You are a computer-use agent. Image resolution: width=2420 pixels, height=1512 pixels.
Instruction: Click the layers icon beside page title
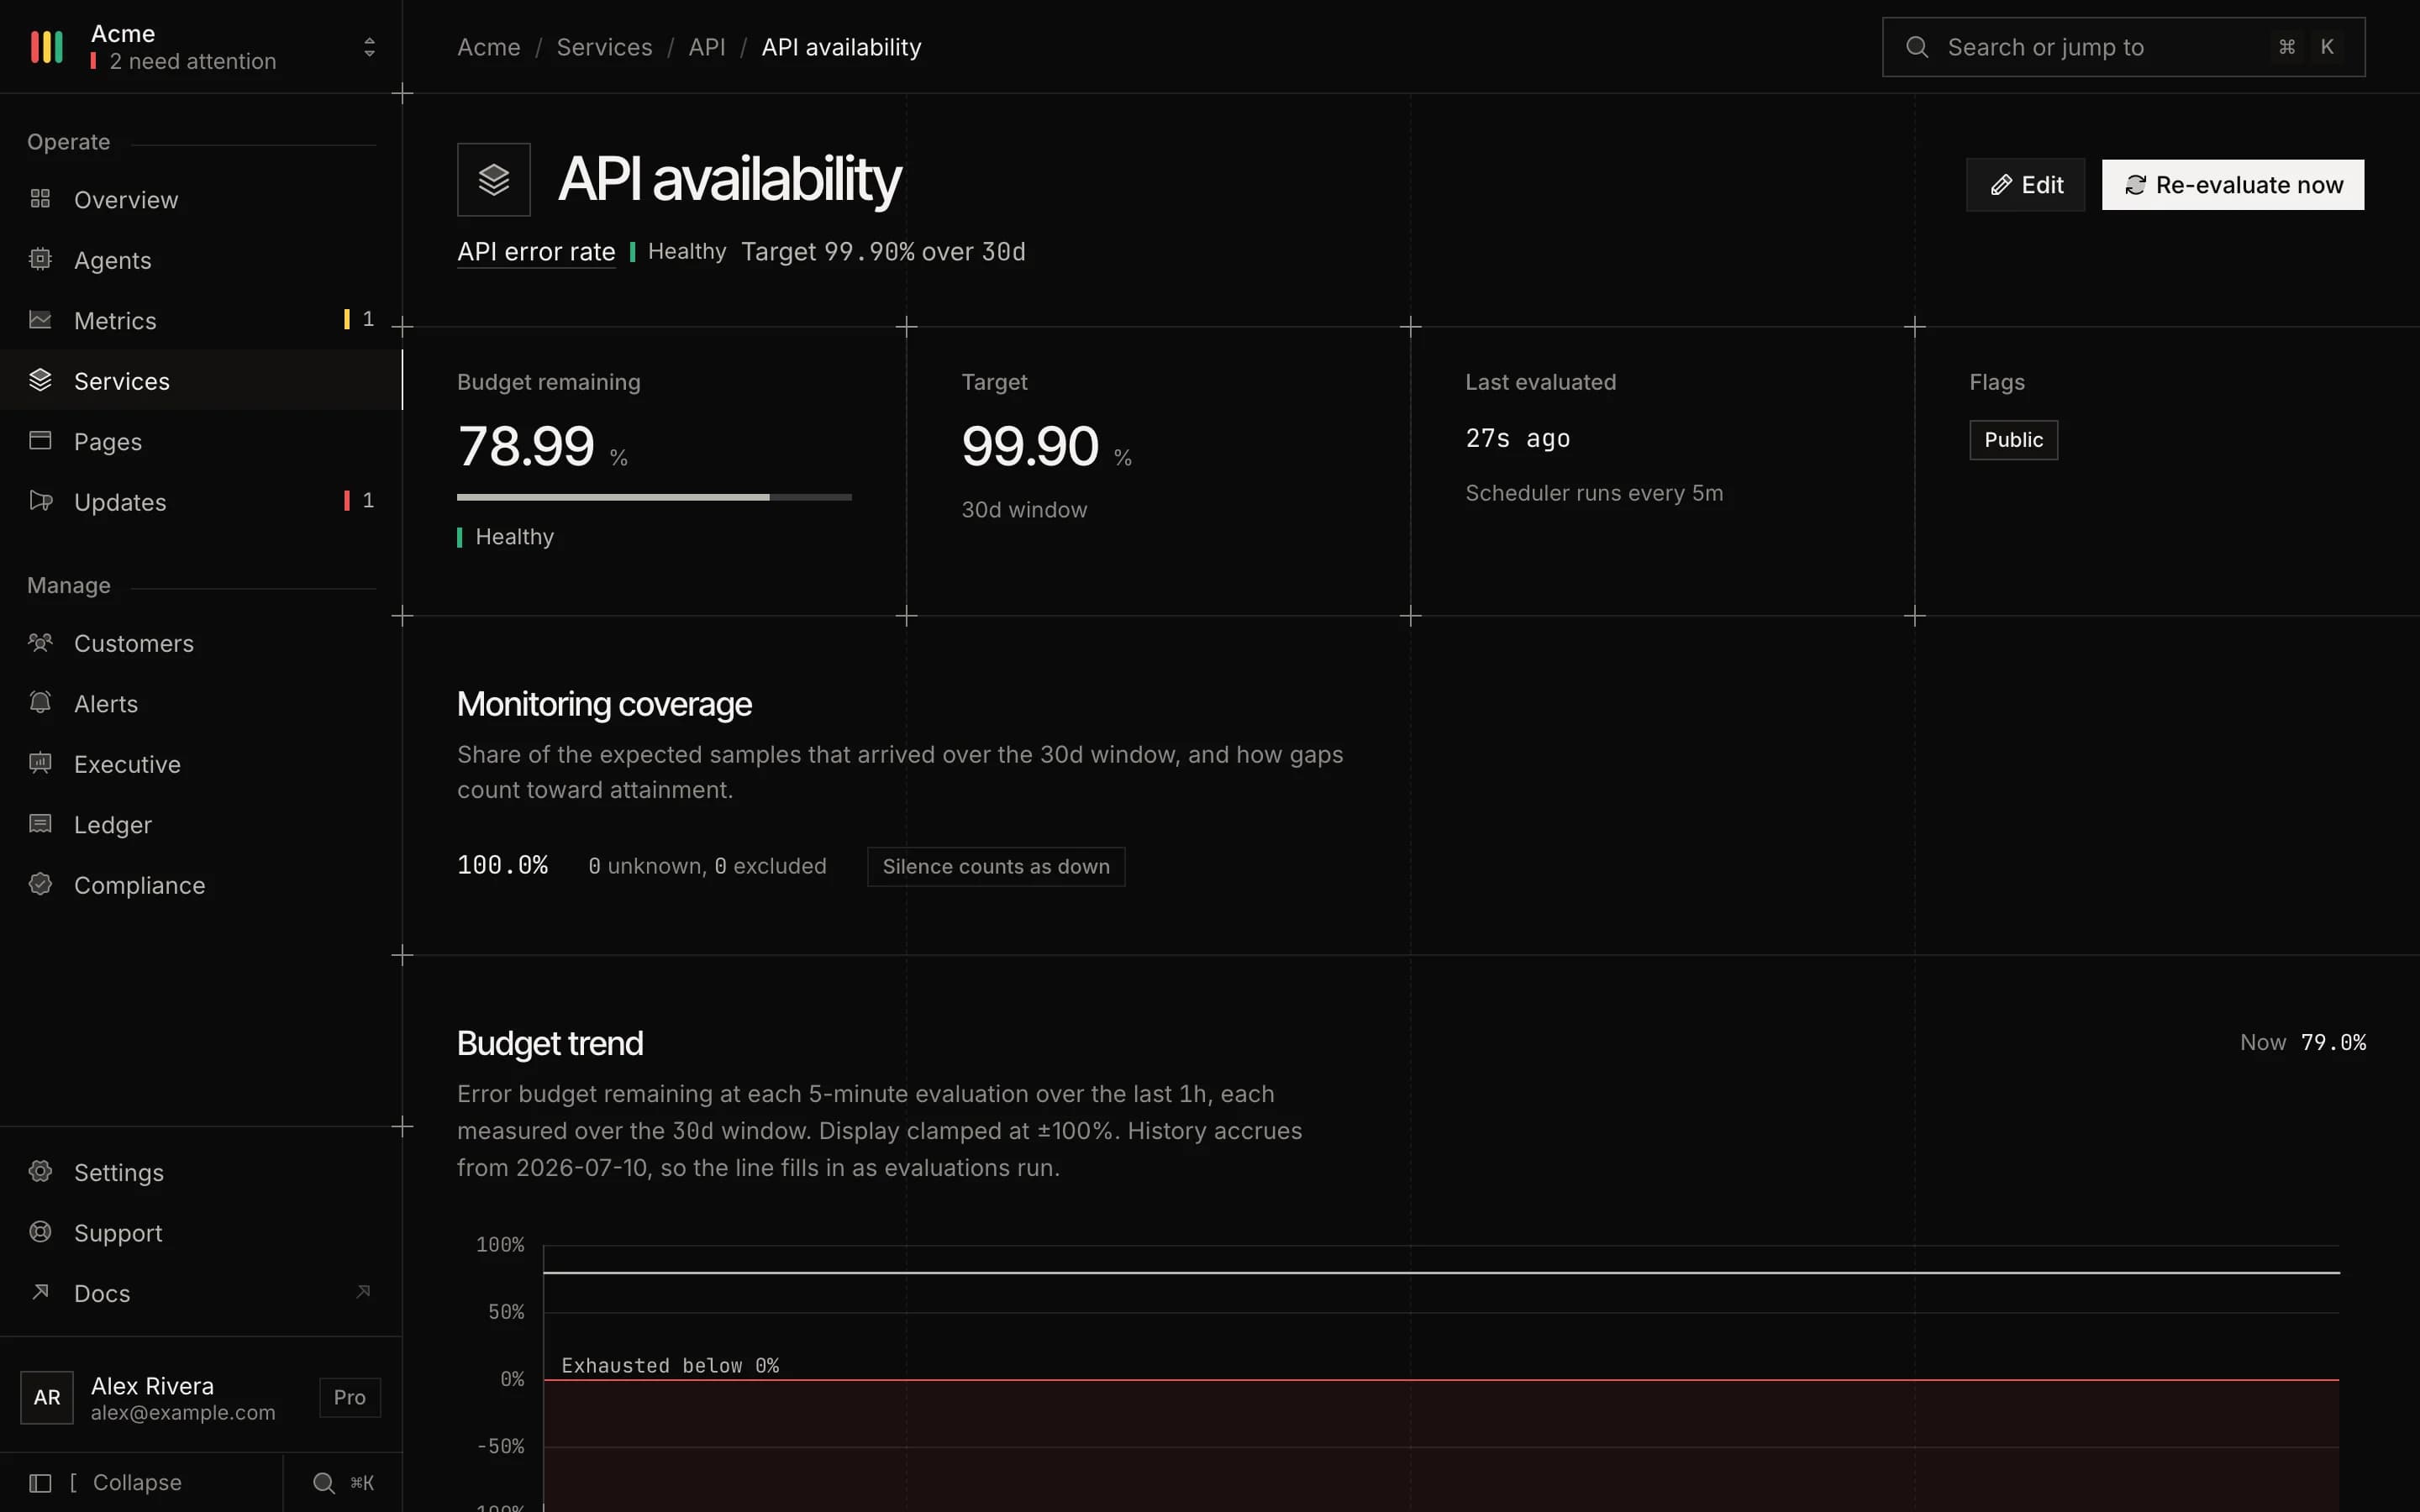click(x=494, y=180)
